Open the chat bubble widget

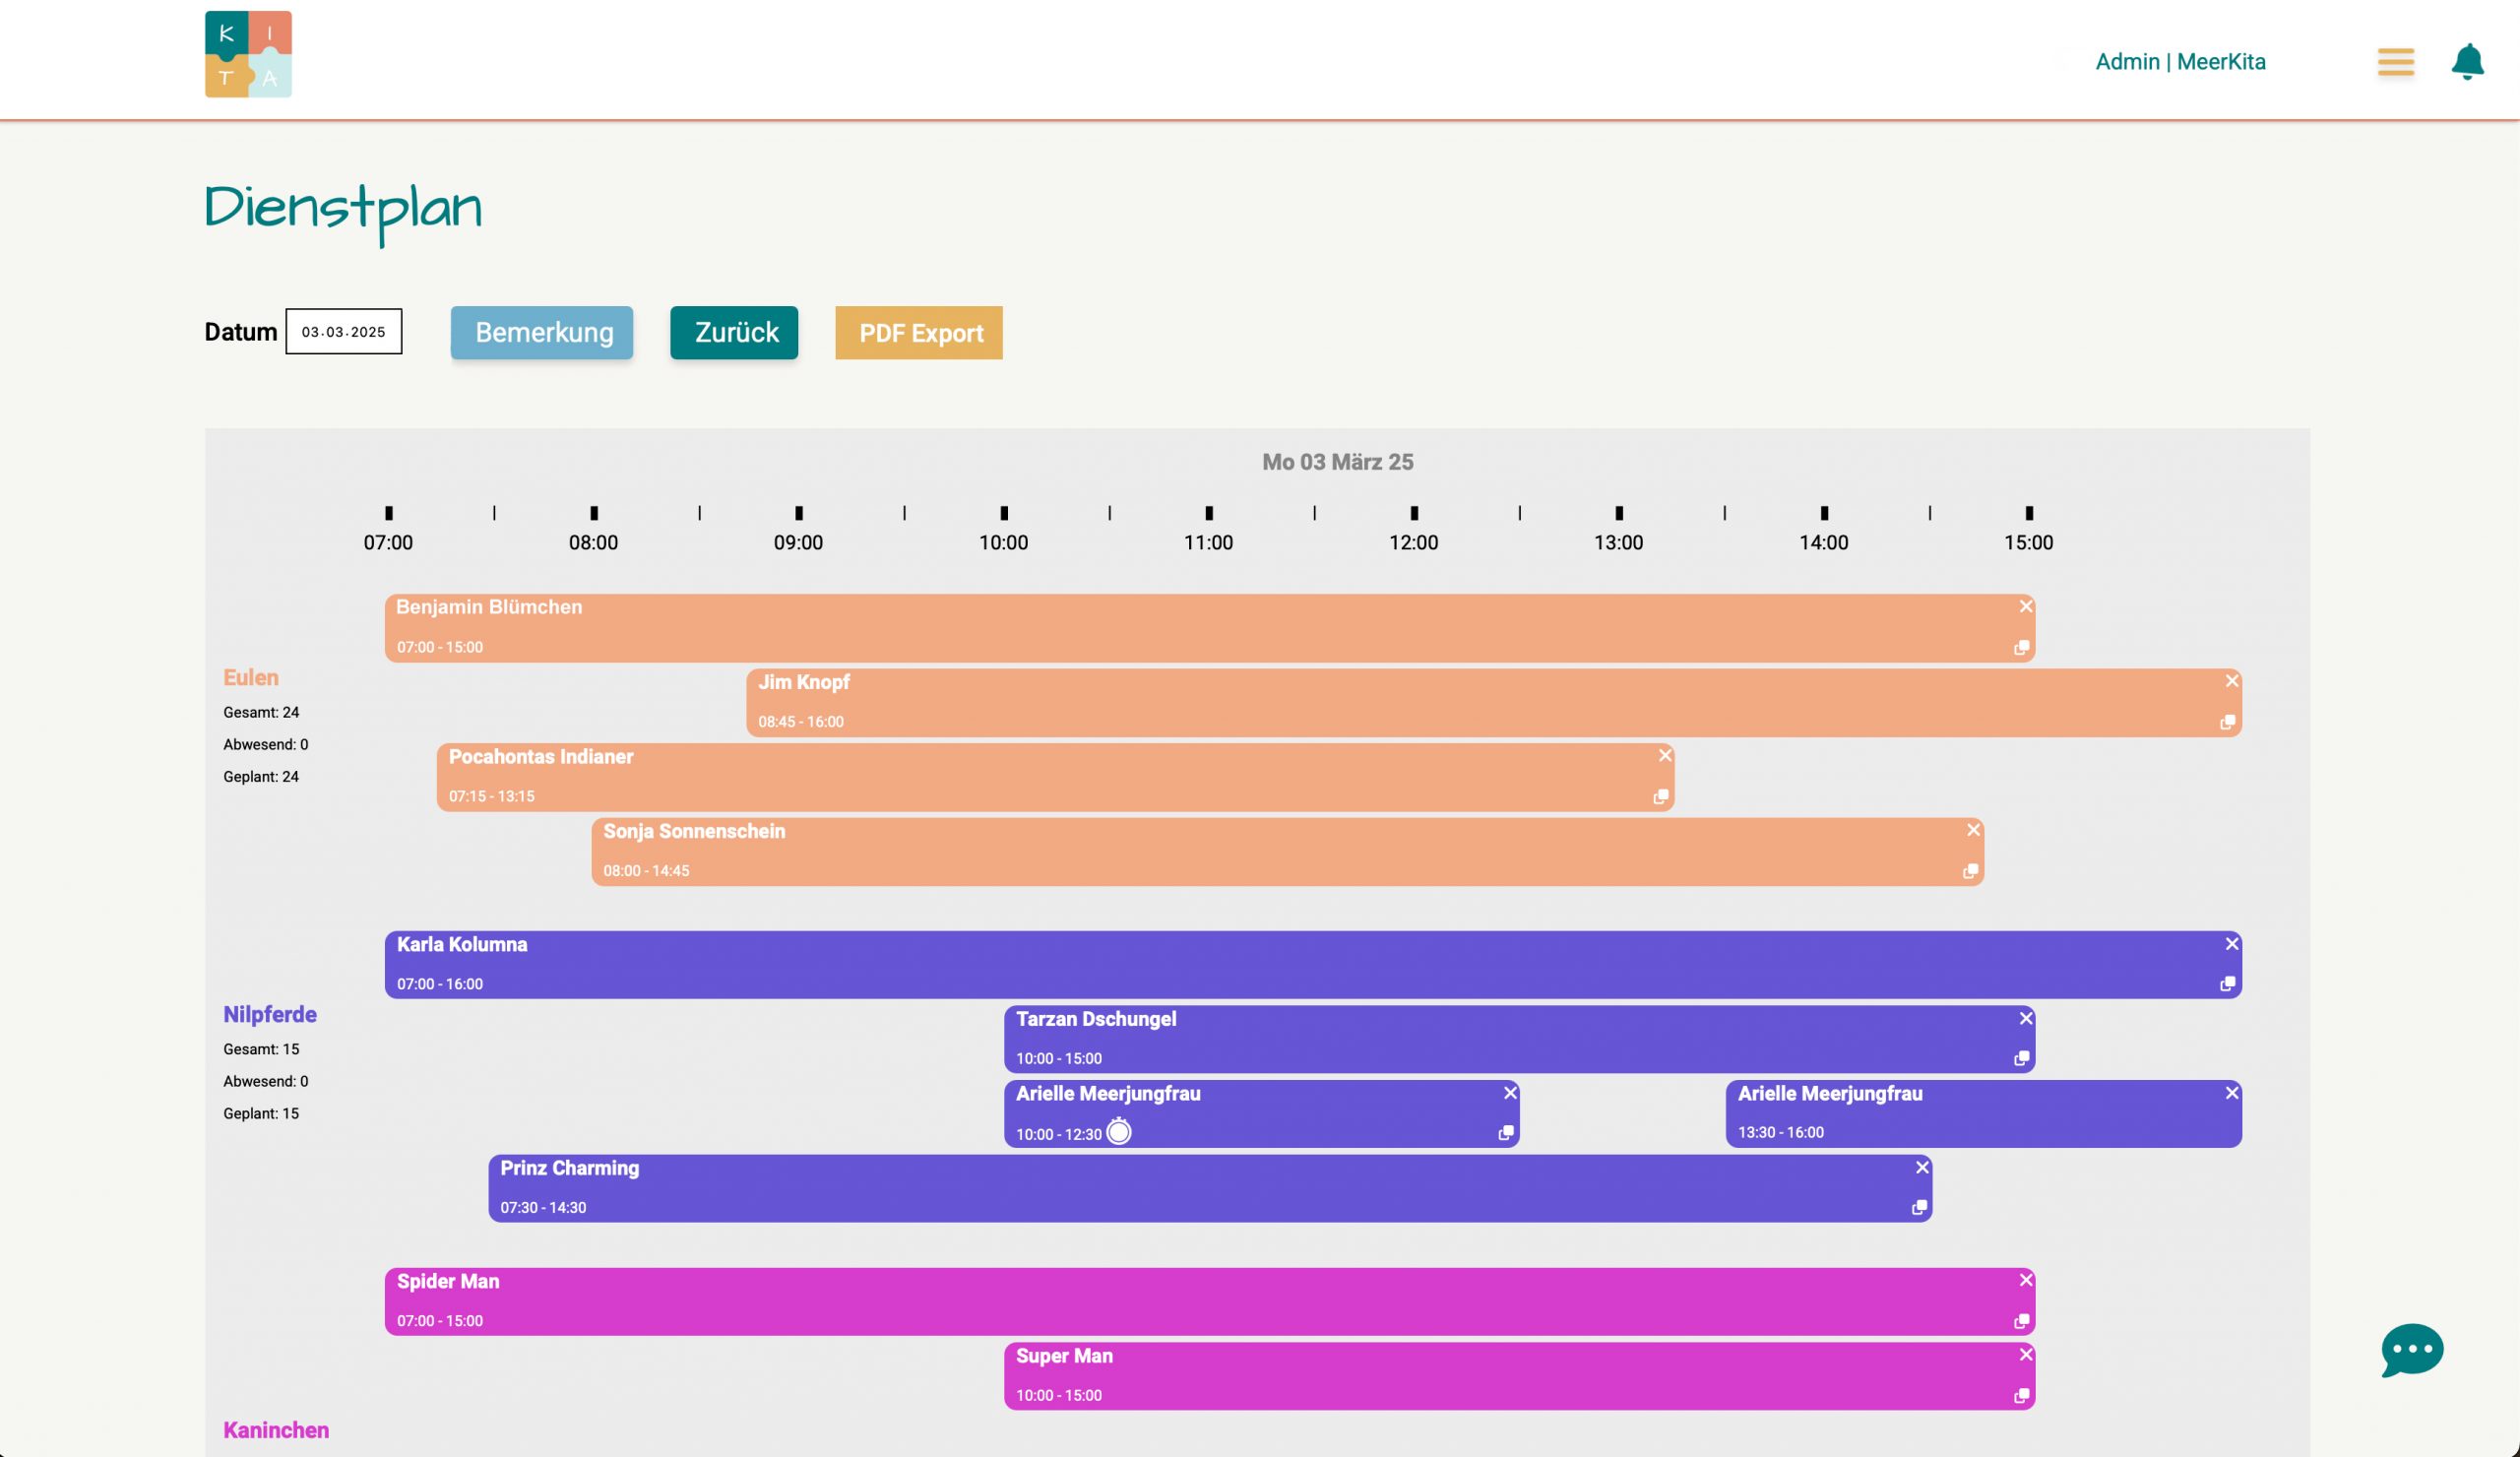tap(2411, 1350)
